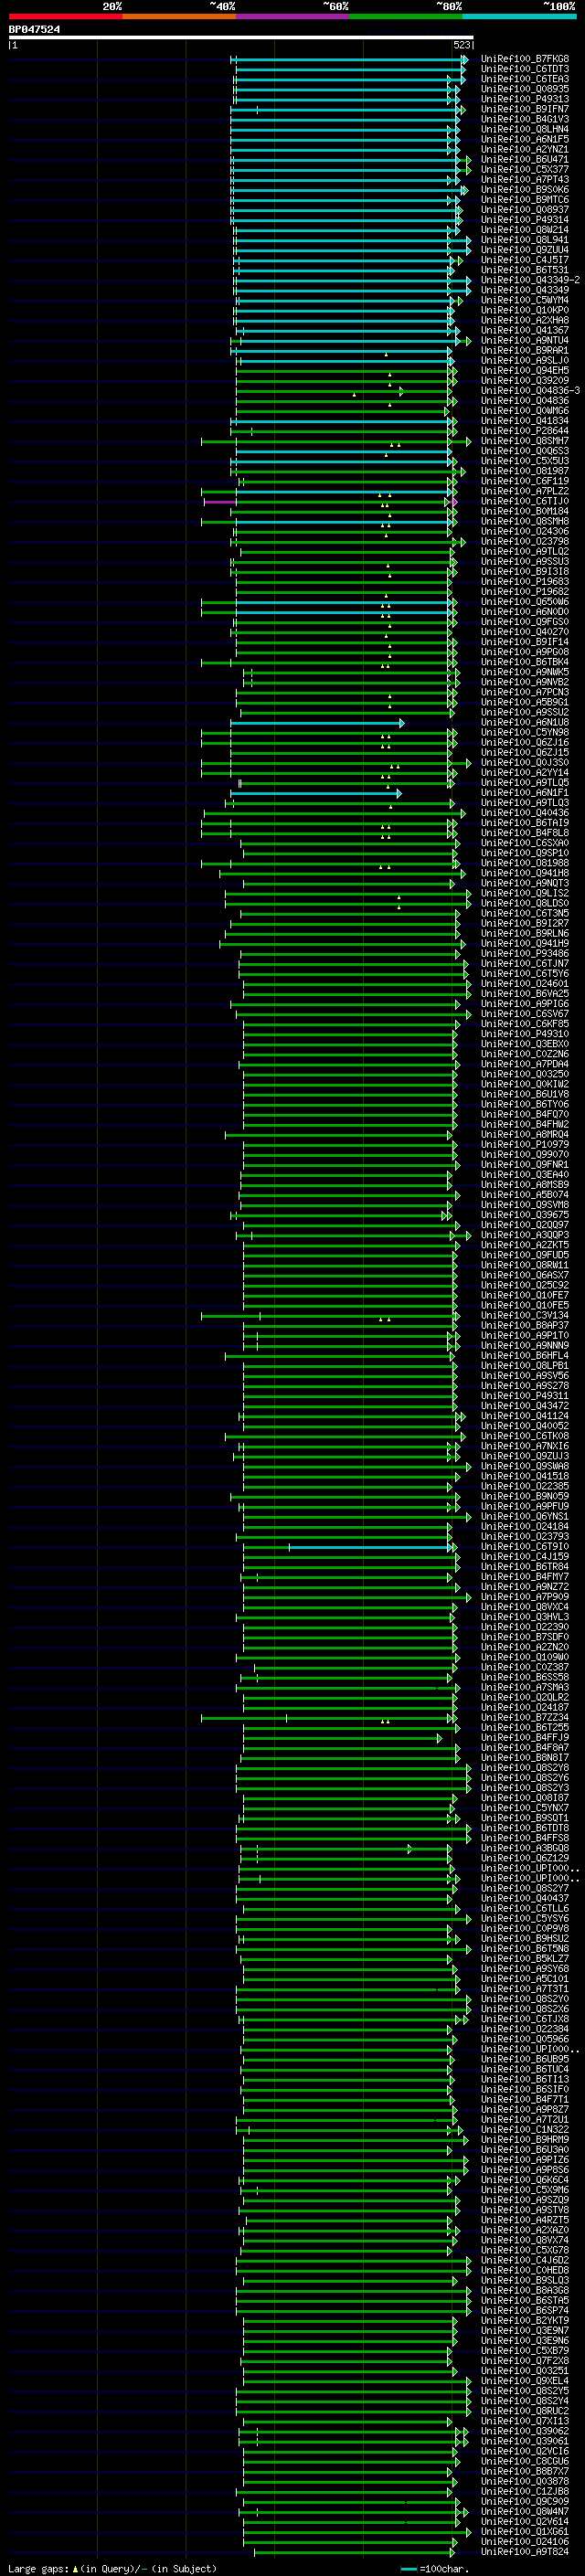Viewport: 585px width, 2576px height.
Task: Select the UniRef100_Q41367 label
Action: click(x=525, y=330)
